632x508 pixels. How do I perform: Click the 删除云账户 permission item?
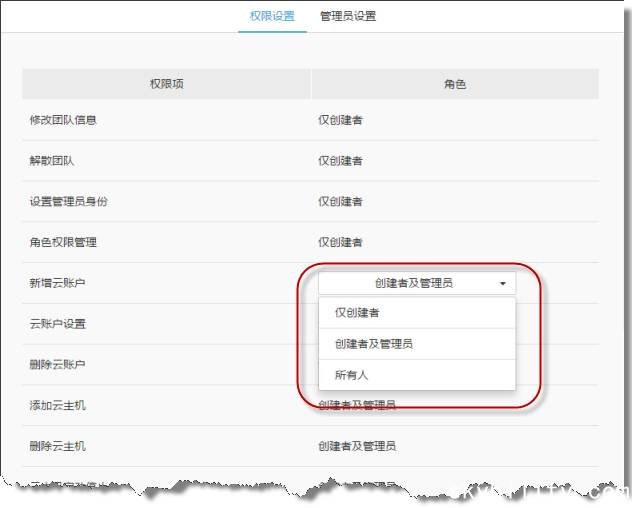click(x=57, y=364)
